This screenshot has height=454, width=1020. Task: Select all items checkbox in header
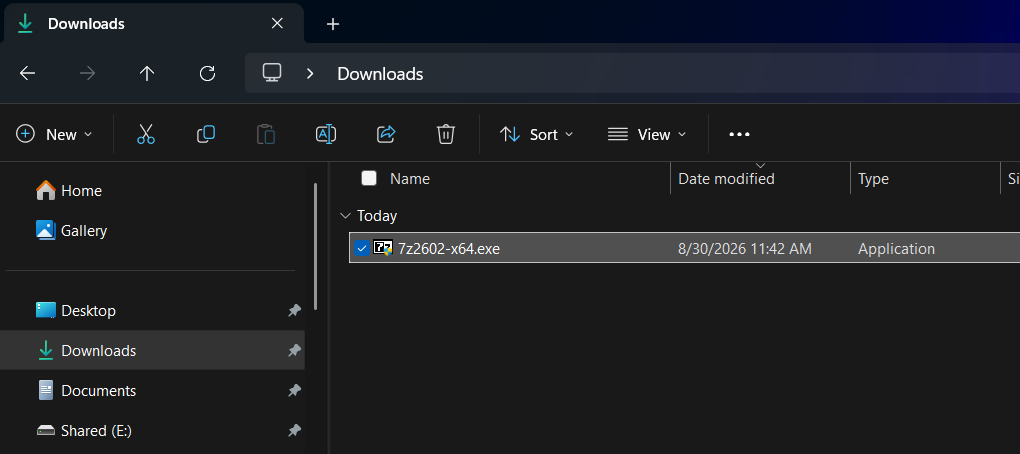369,178
